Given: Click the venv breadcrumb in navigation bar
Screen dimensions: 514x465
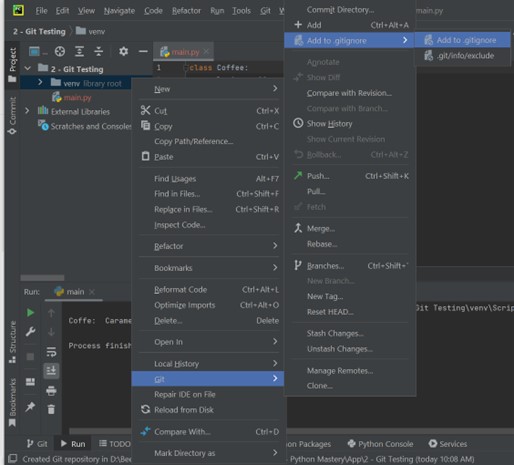Looking at the screenshot, I should (91, 31).
